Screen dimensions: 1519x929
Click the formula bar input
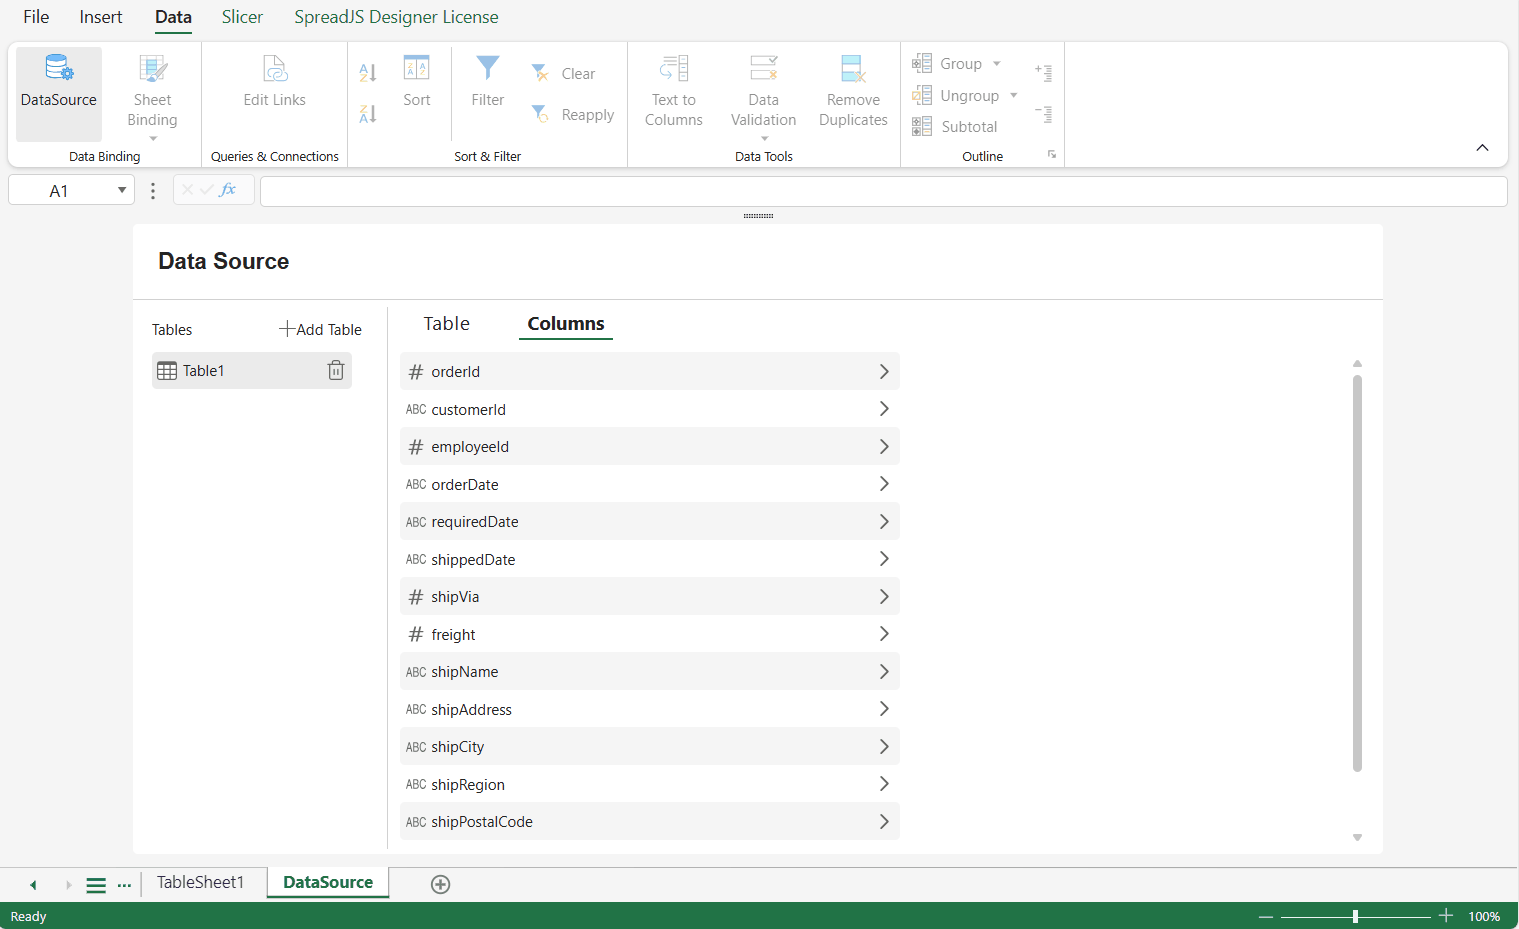(x=884, y=191)
